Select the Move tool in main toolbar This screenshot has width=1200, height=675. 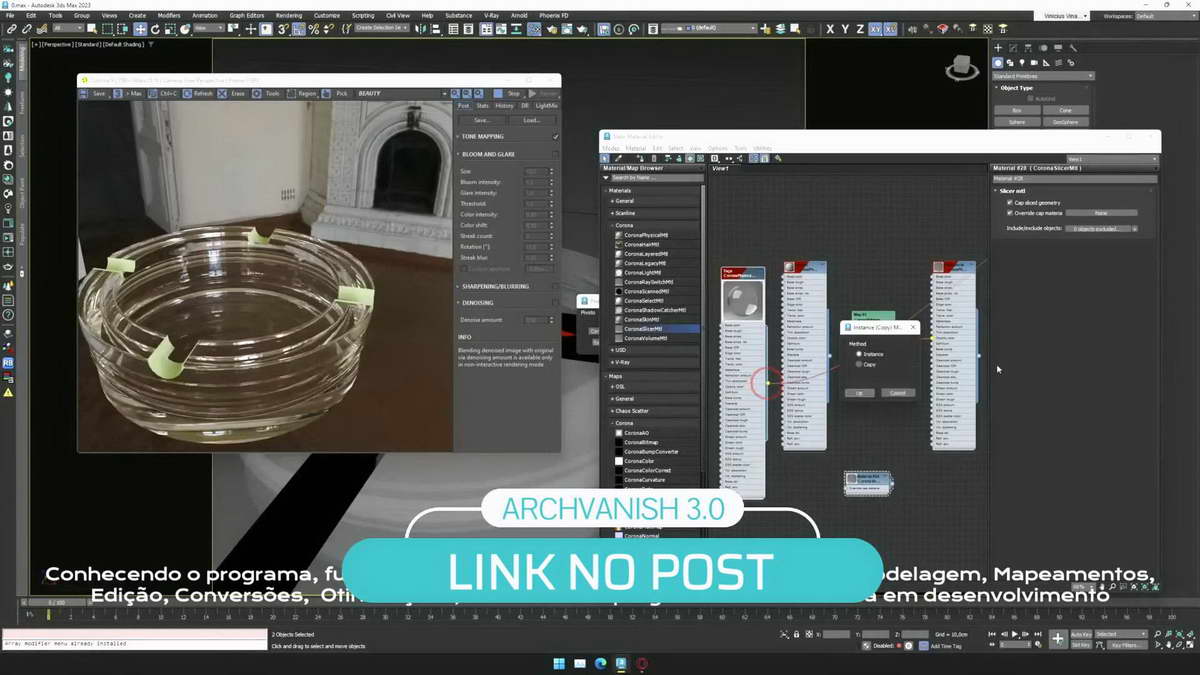coord(140,29)
